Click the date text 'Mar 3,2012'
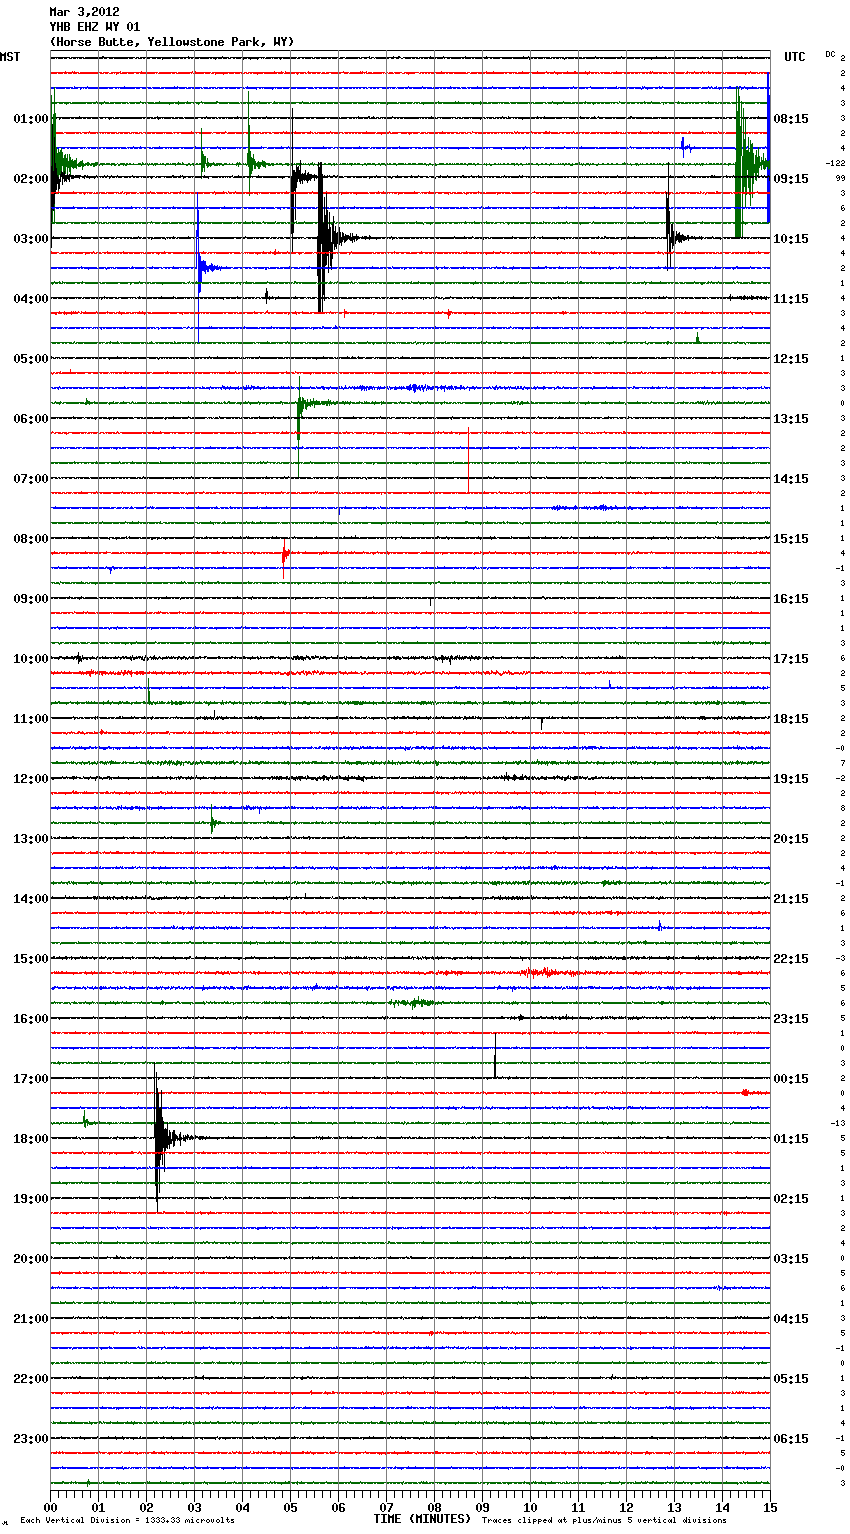The width and height of the screenshot is (850, 1534). pyautogui.click(x=84, y=12)
